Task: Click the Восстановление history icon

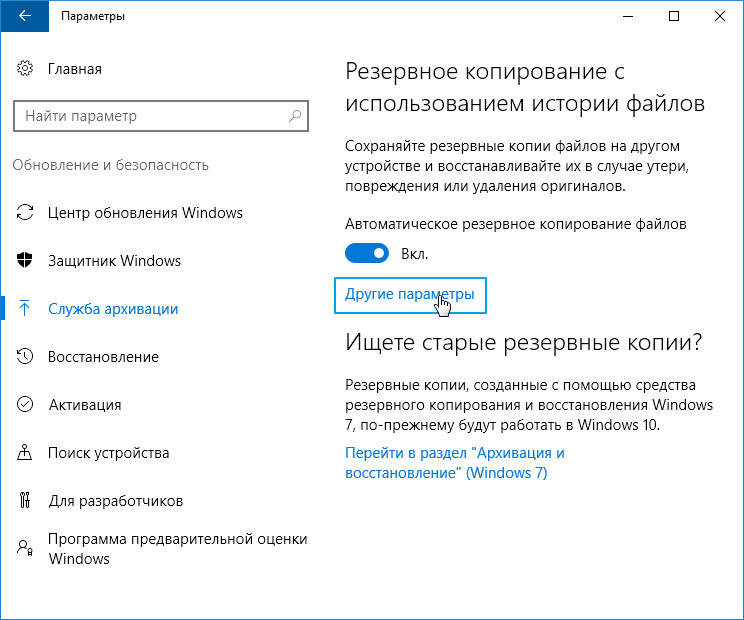Action: pos(25,357)
